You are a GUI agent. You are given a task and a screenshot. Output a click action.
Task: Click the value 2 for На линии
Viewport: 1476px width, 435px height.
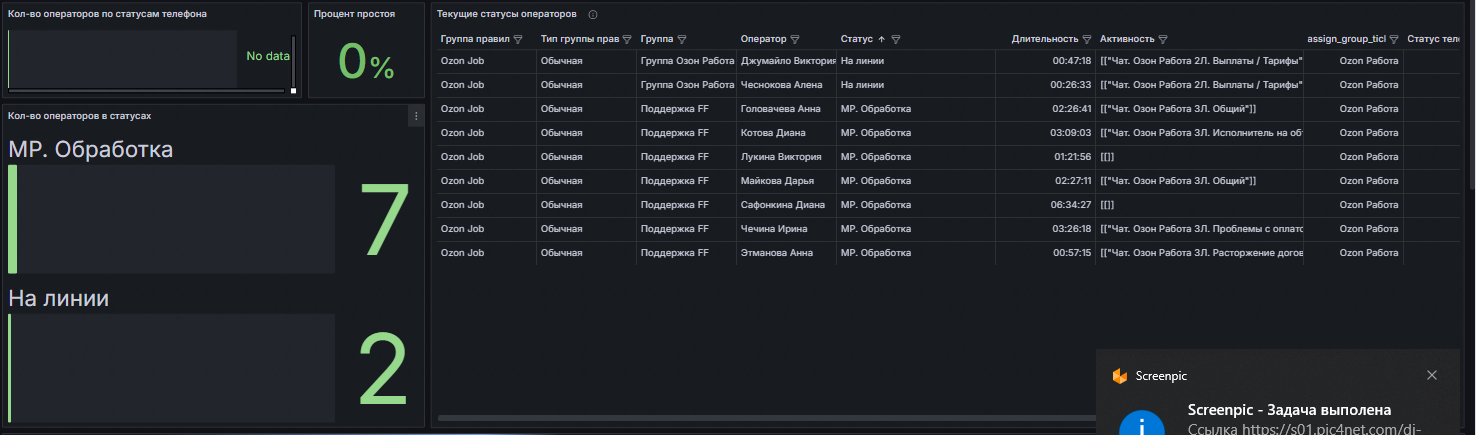coord(384,368)
